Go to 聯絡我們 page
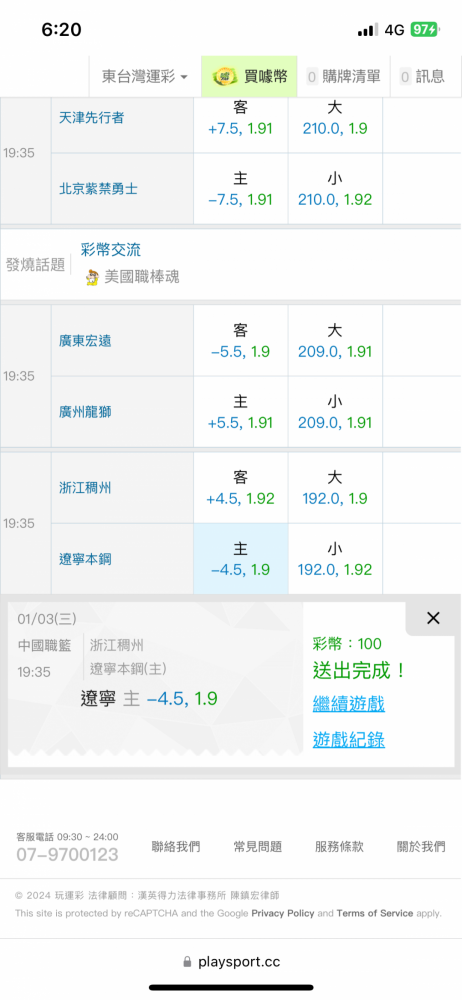The height and width of the screenshot is (1000, 462). [x=175, y=846]
